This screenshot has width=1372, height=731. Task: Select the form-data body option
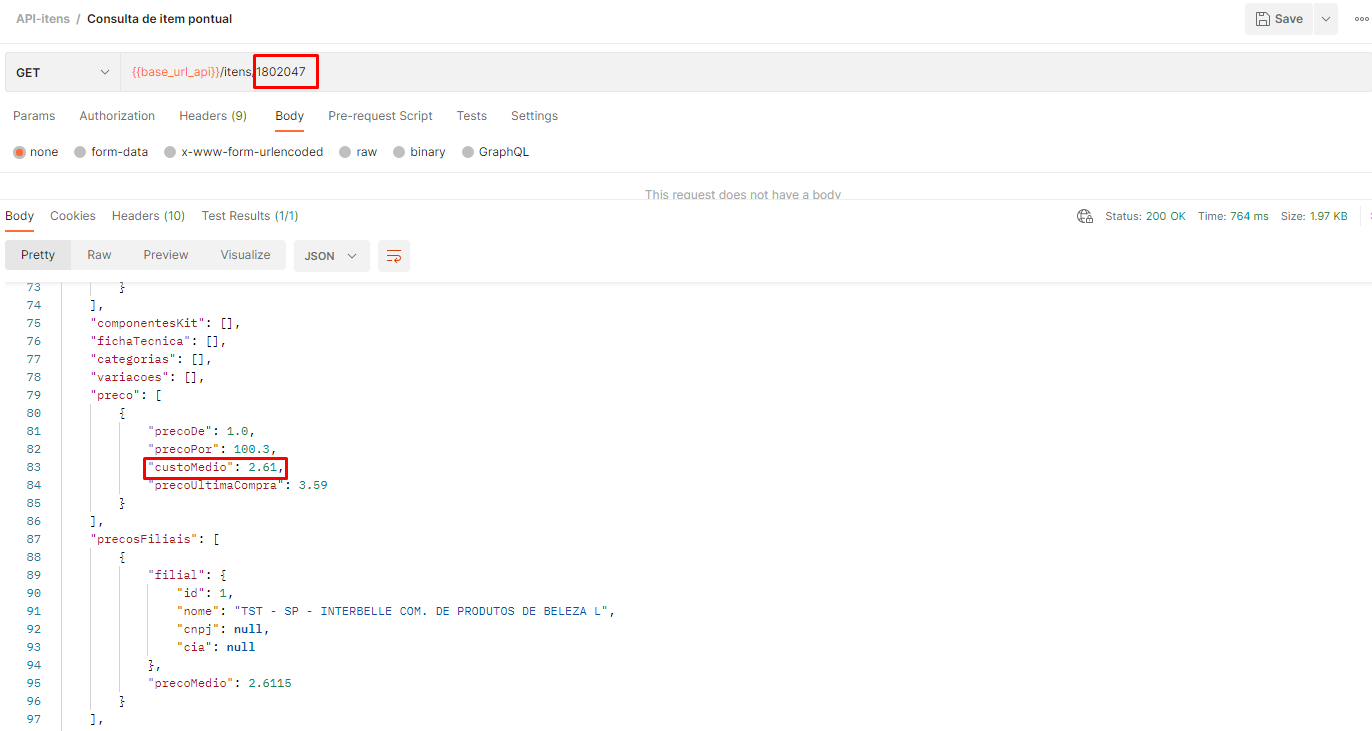(x=111, y=152)
